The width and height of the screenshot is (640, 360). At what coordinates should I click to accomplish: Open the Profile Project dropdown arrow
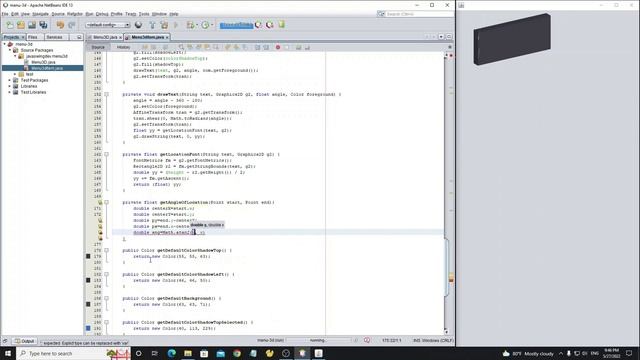point(212,25)
